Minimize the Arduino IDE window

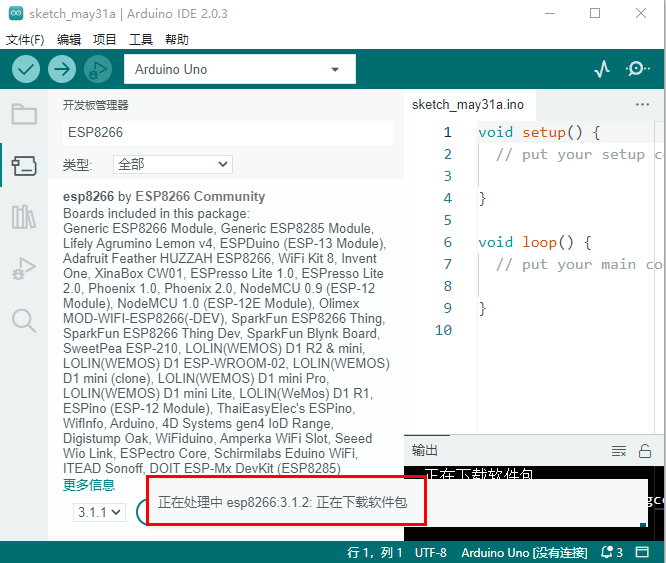tap(550, 13)
